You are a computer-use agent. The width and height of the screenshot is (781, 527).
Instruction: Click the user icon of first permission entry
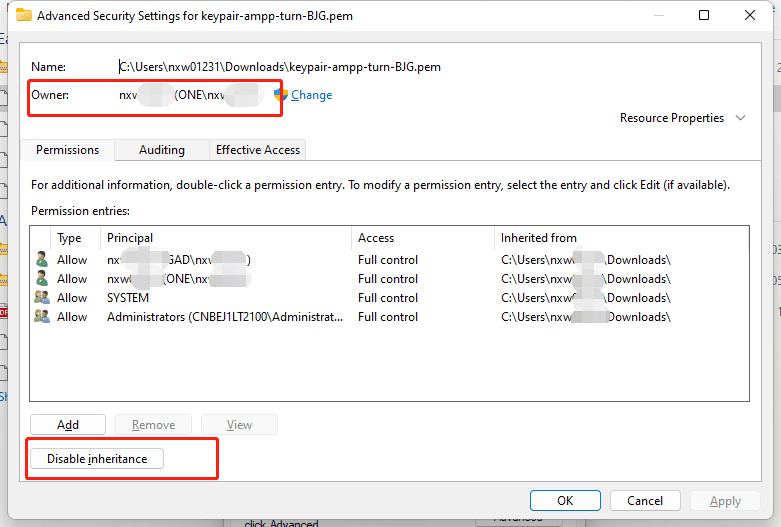tap(42, 260)
